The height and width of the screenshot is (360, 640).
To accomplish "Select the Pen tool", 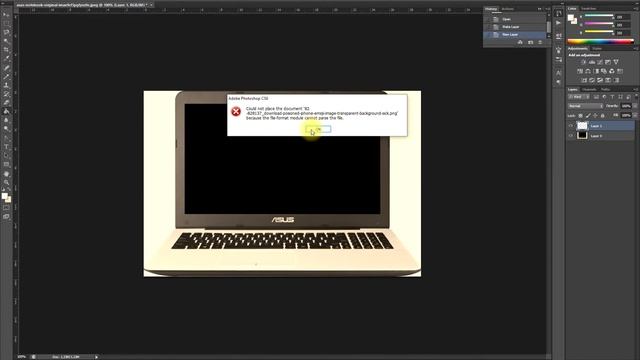I will click(6, 138).
